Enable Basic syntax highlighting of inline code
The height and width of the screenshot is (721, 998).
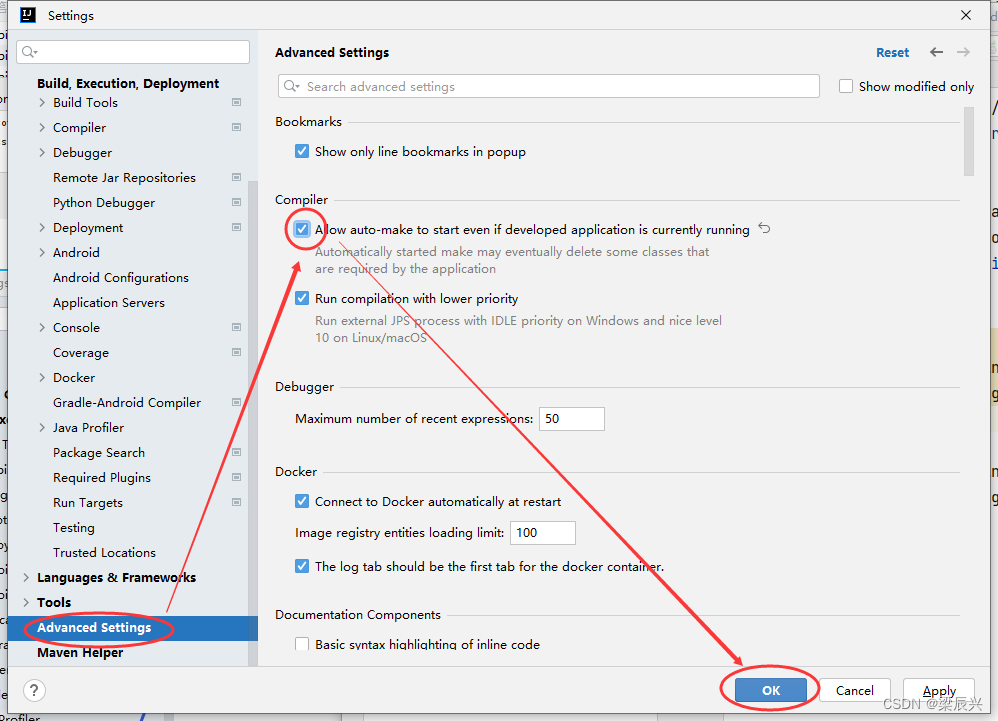(x=302, y=644)
